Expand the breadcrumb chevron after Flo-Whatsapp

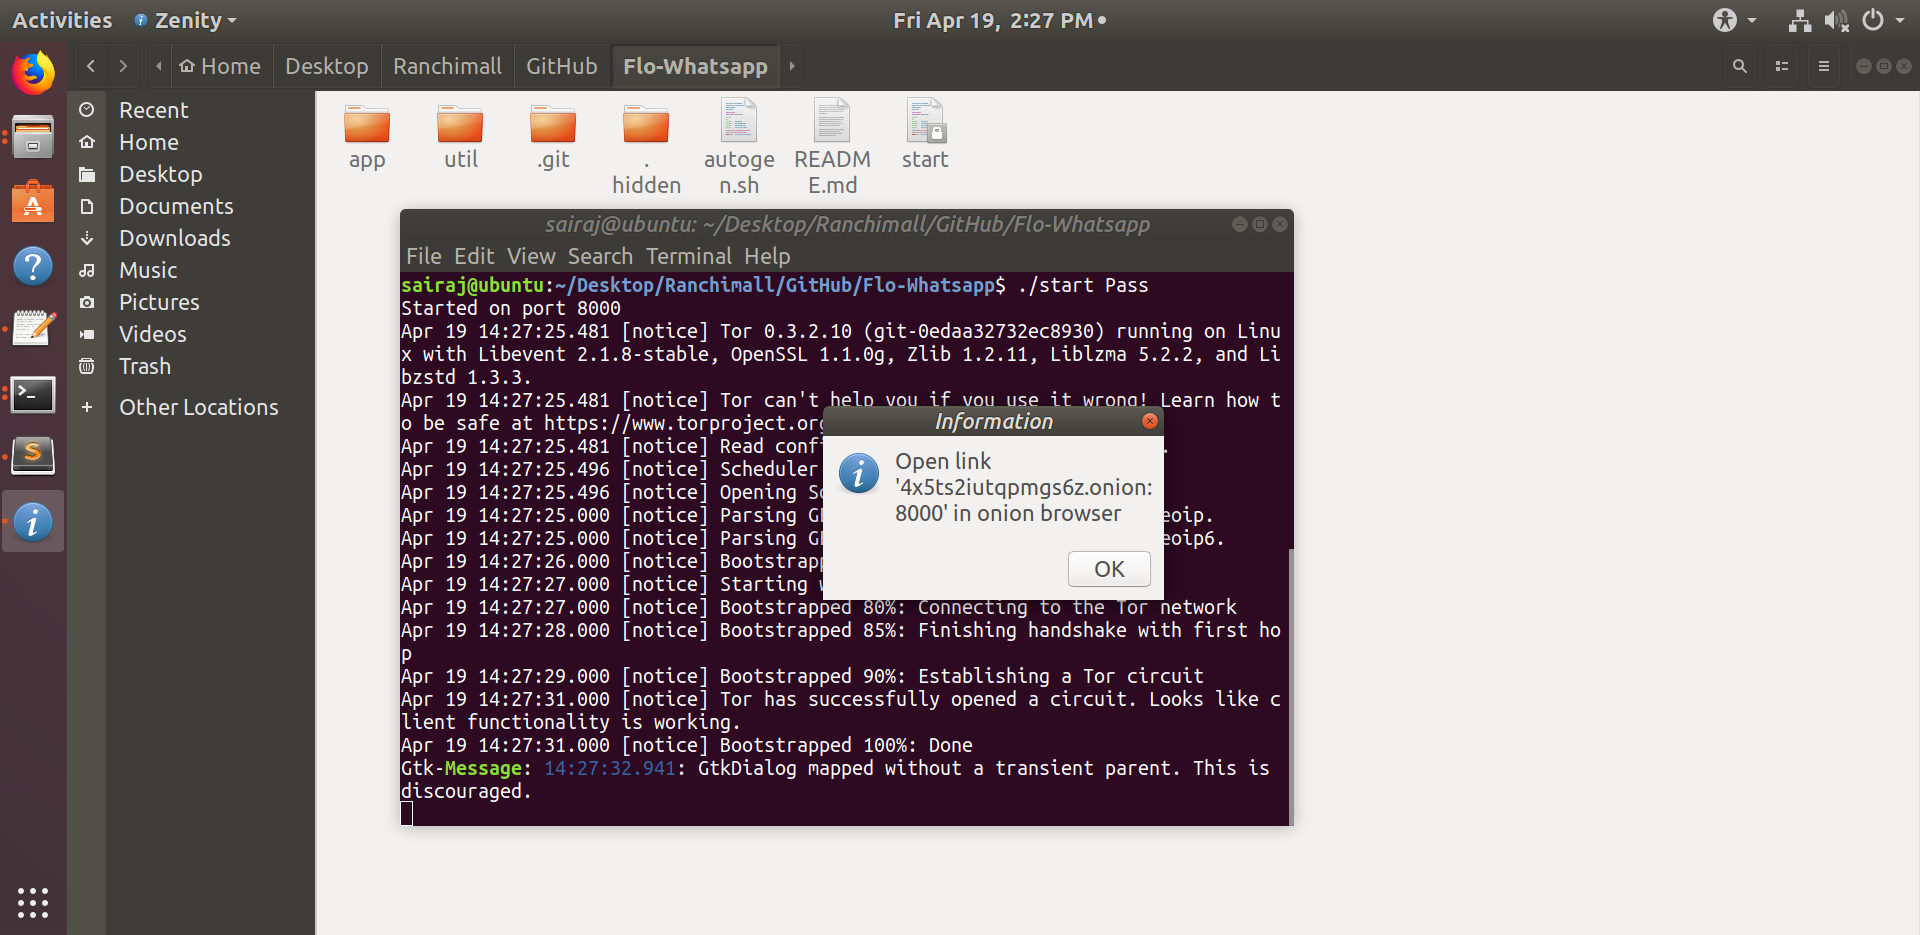(791, 66)
